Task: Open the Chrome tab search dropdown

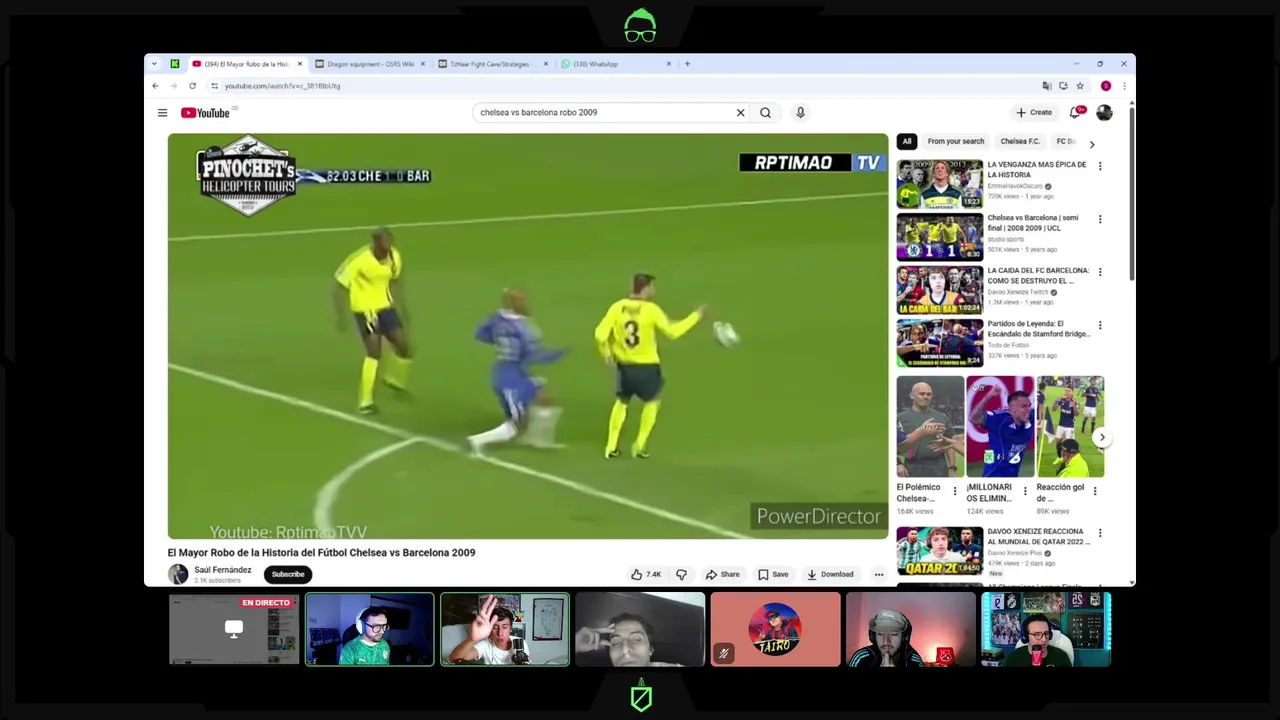Action: 154,64
